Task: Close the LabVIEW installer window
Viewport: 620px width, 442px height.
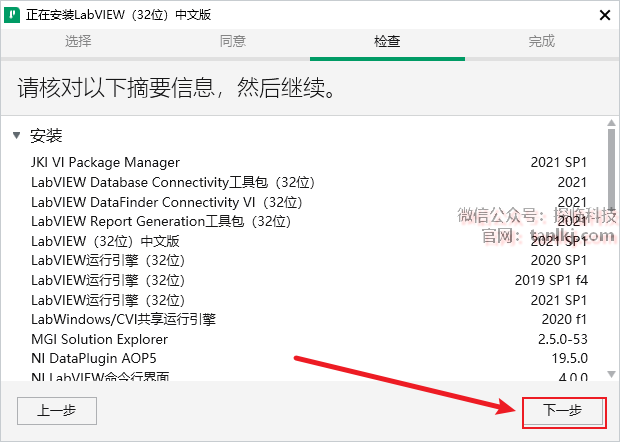Action: [605, 15]
